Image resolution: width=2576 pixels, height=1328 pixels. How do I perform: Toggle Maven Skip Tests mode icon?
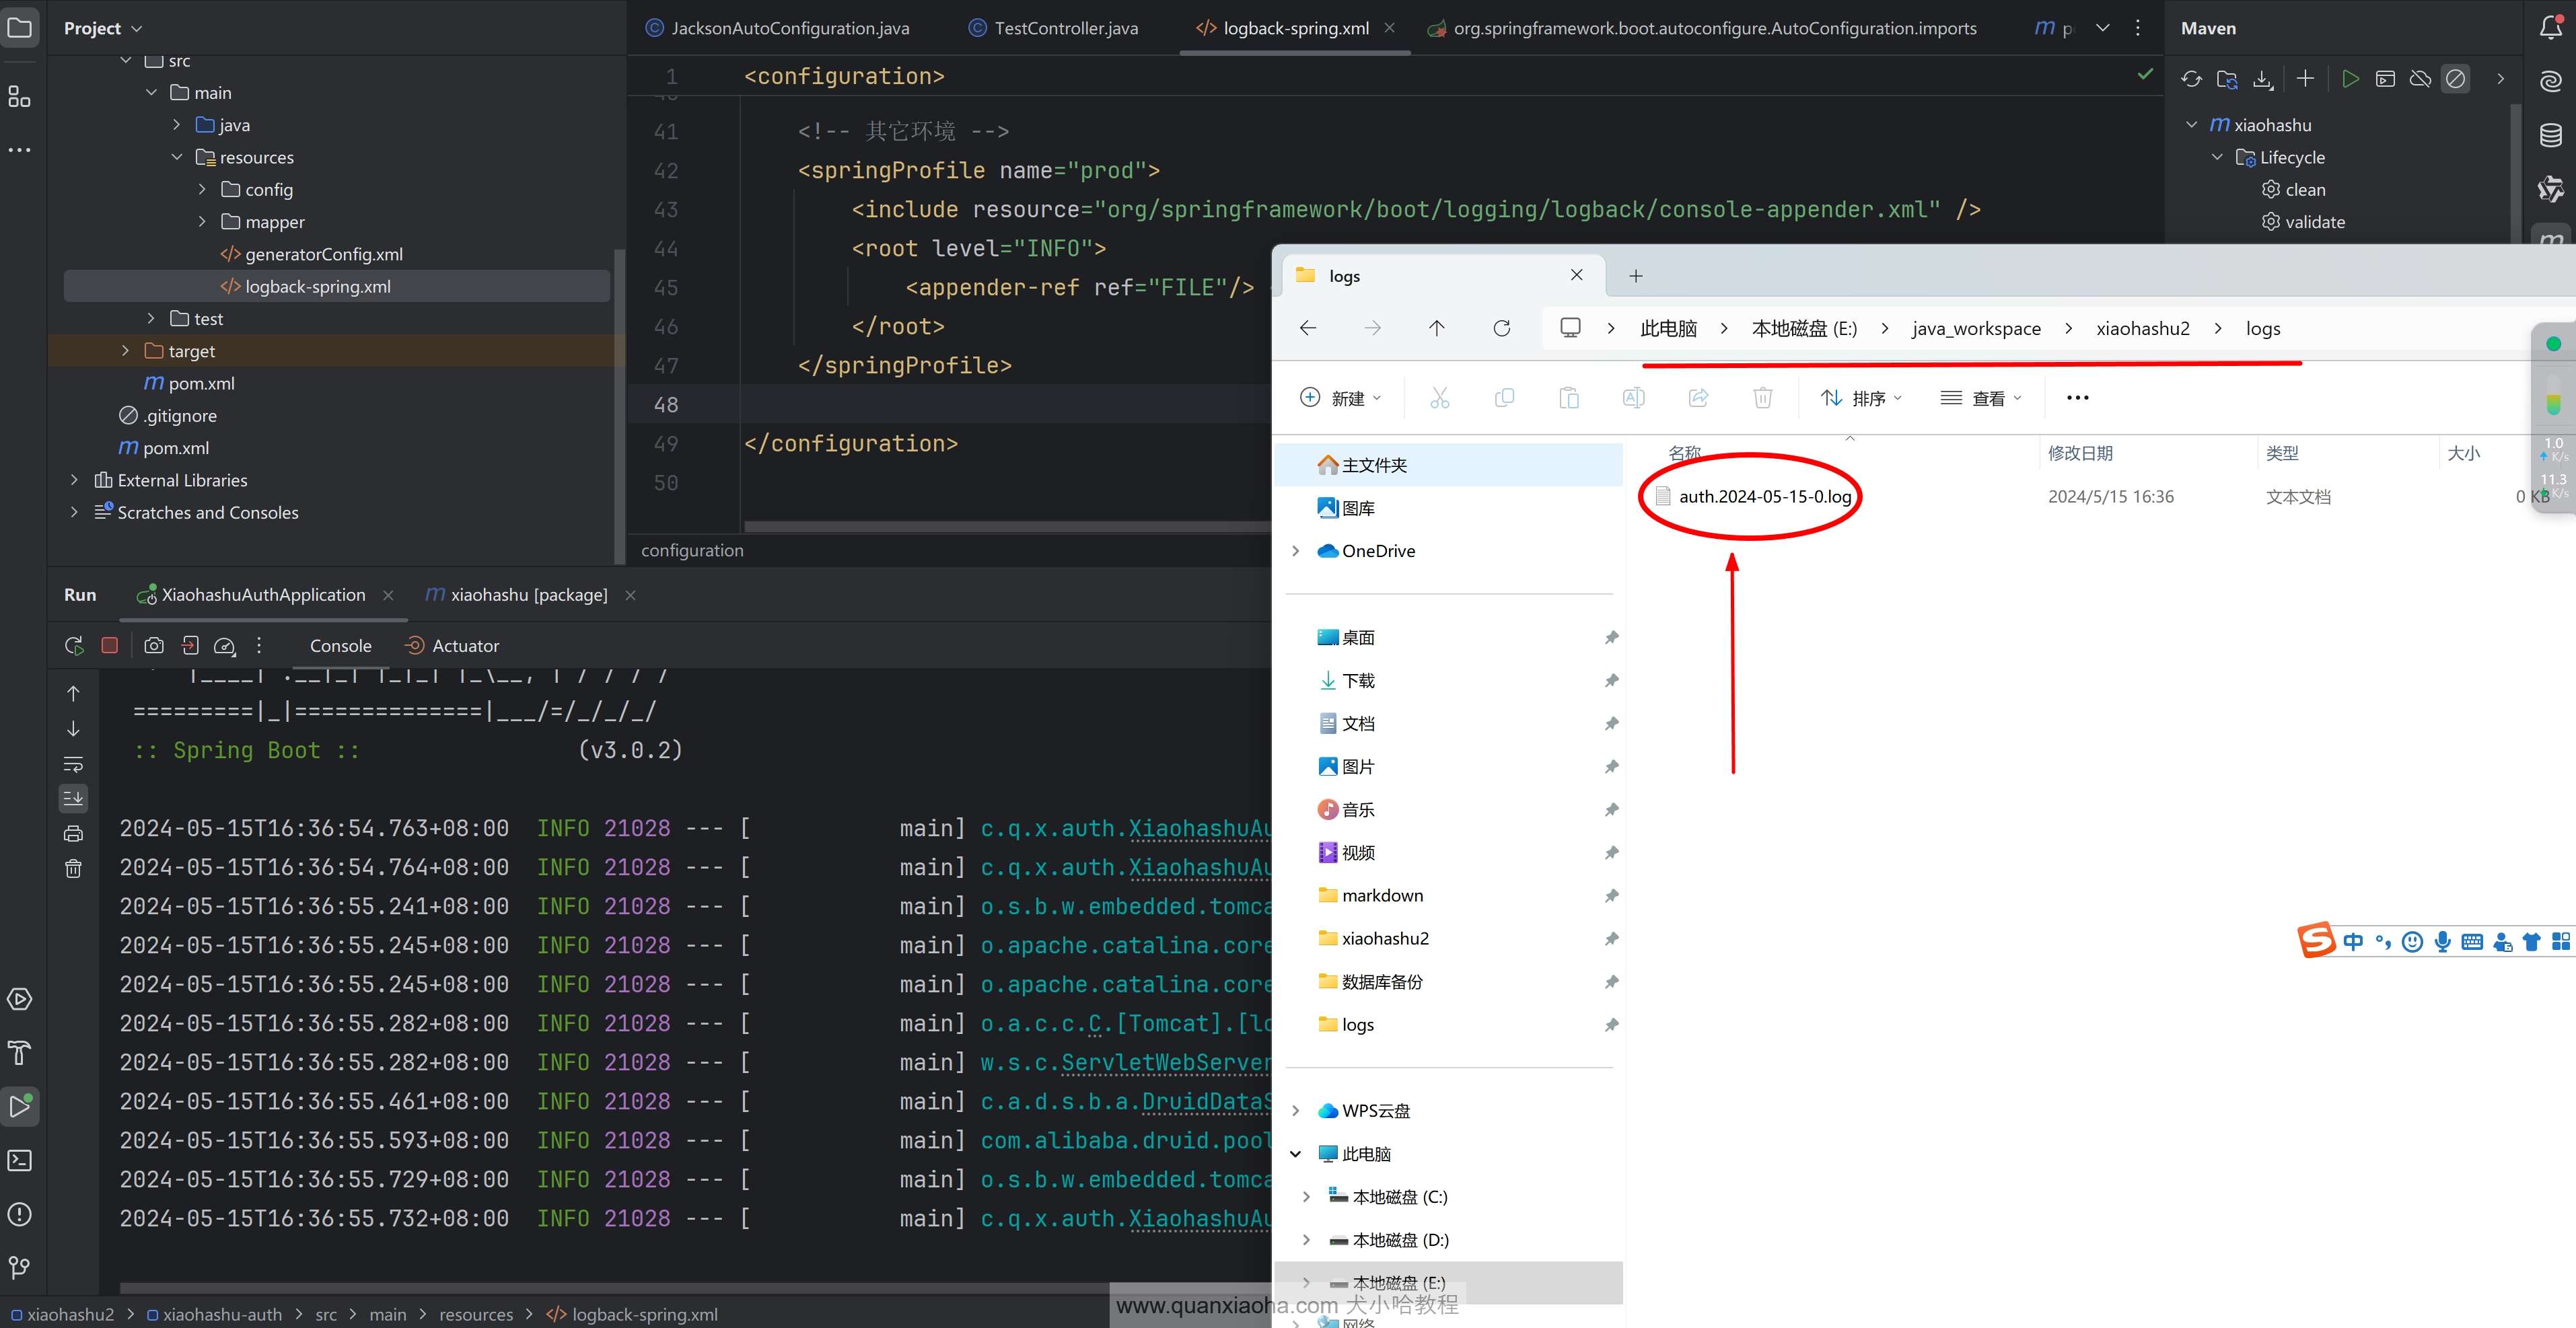(x=2455, y=79)
